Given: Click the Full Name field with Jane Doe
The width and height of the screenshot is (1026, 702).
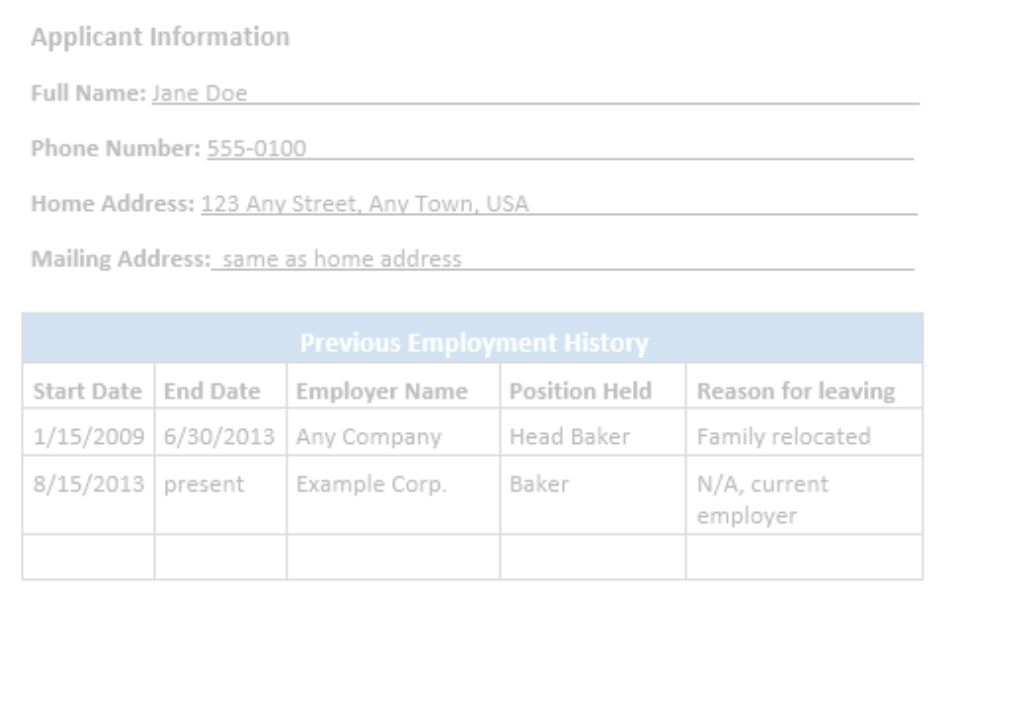Looking at the screenshot, I should pos(535,93).
